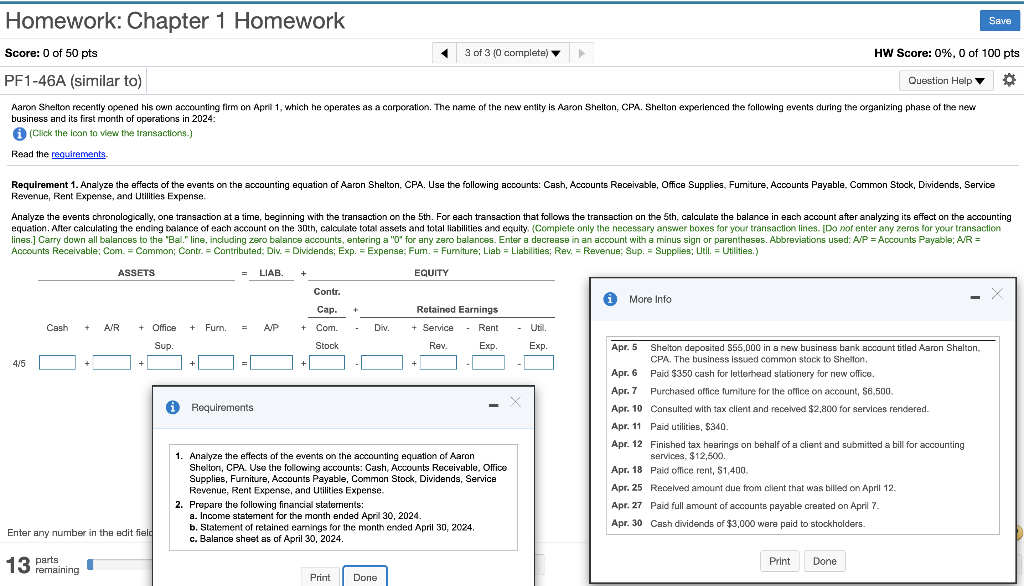
Task: Click the More Info dialog info icon
Action: point(611,299)
